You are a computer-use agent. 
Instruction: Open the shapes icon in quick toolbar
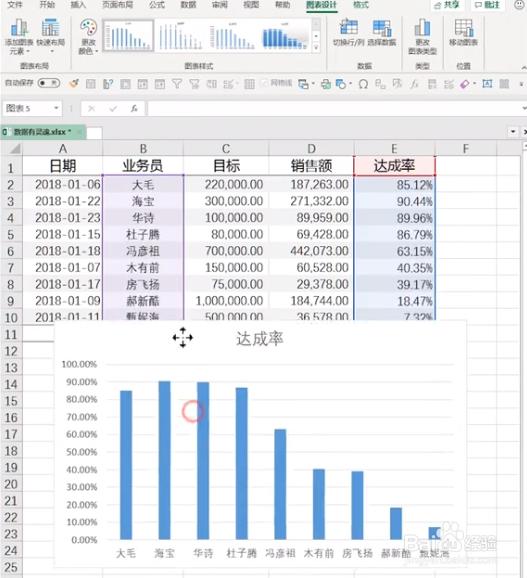341,84
